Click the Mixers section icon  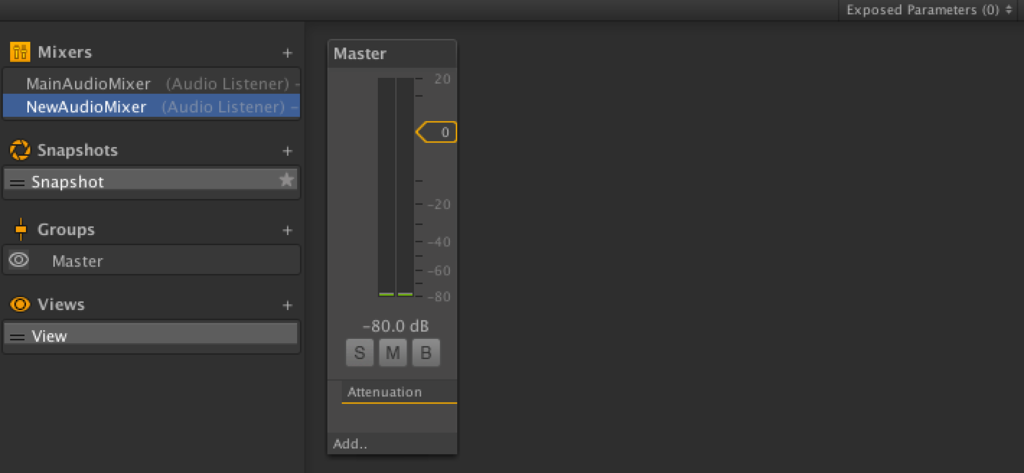click(20, 52)
